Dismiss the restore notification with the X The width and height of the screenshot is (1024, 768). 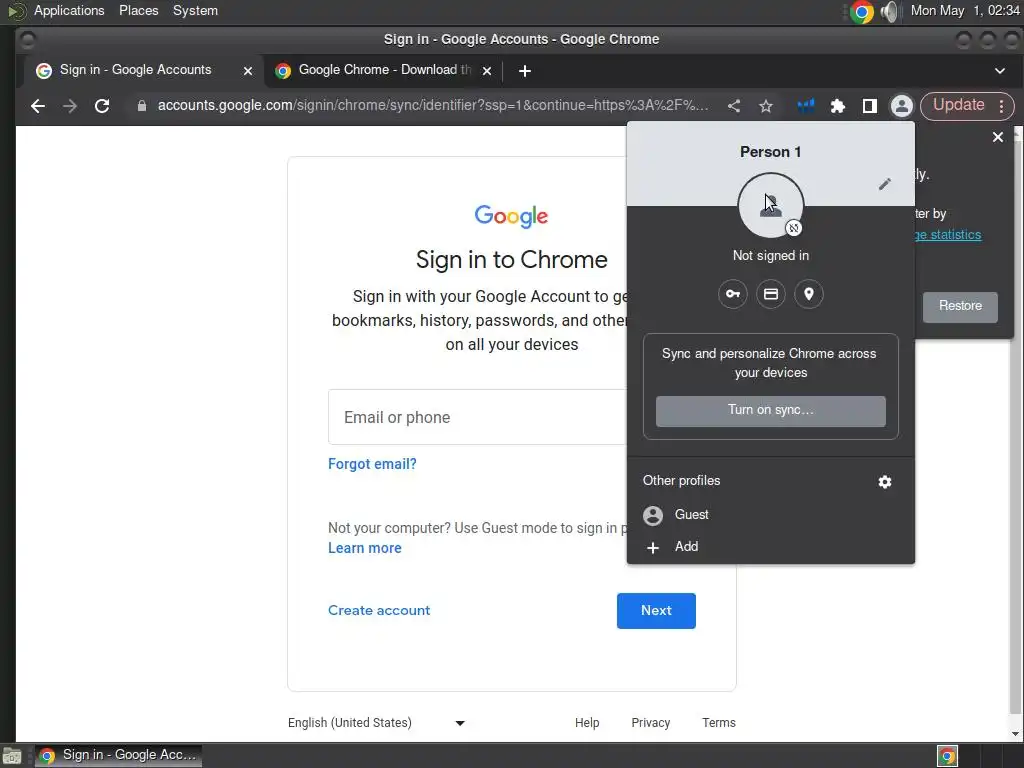[x=998, y=137]
